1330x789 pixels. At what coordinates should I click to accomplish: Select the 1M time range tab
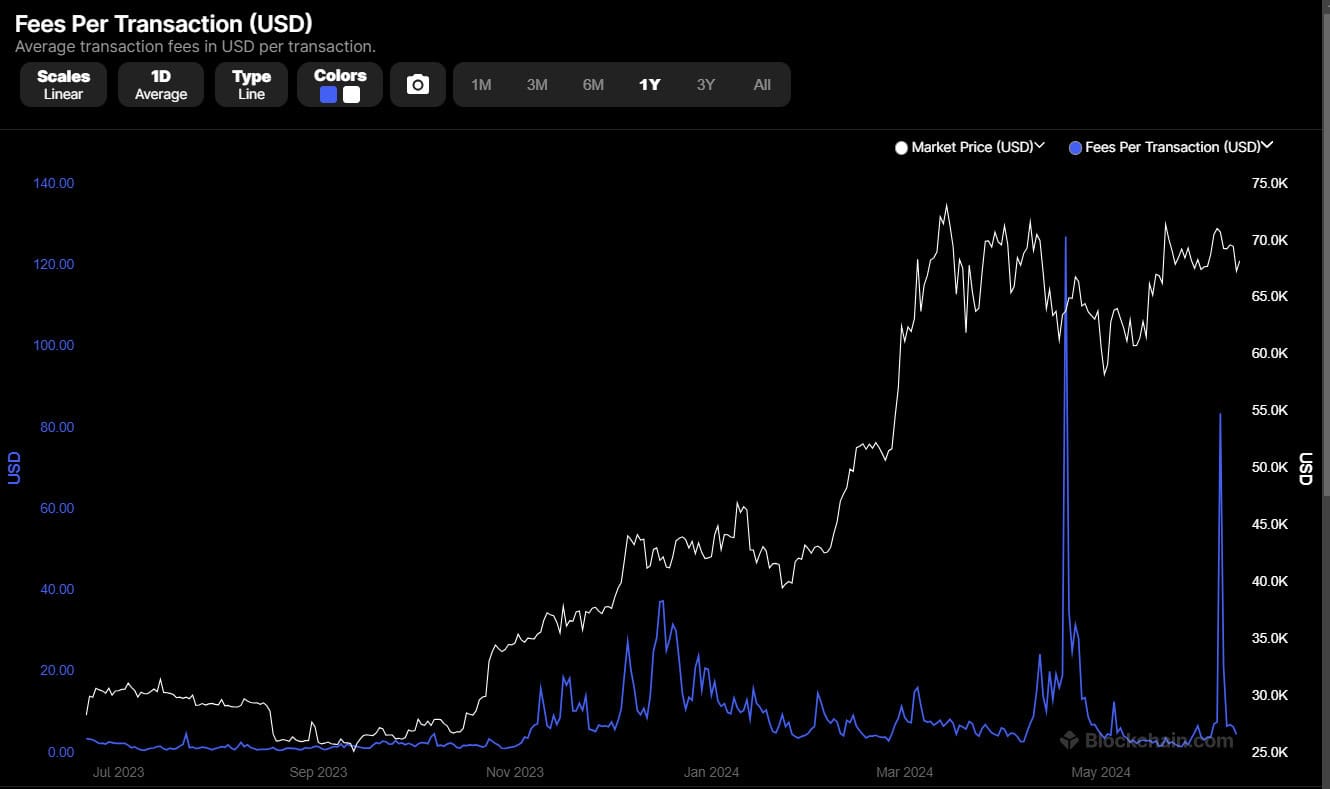coord(481,85)
